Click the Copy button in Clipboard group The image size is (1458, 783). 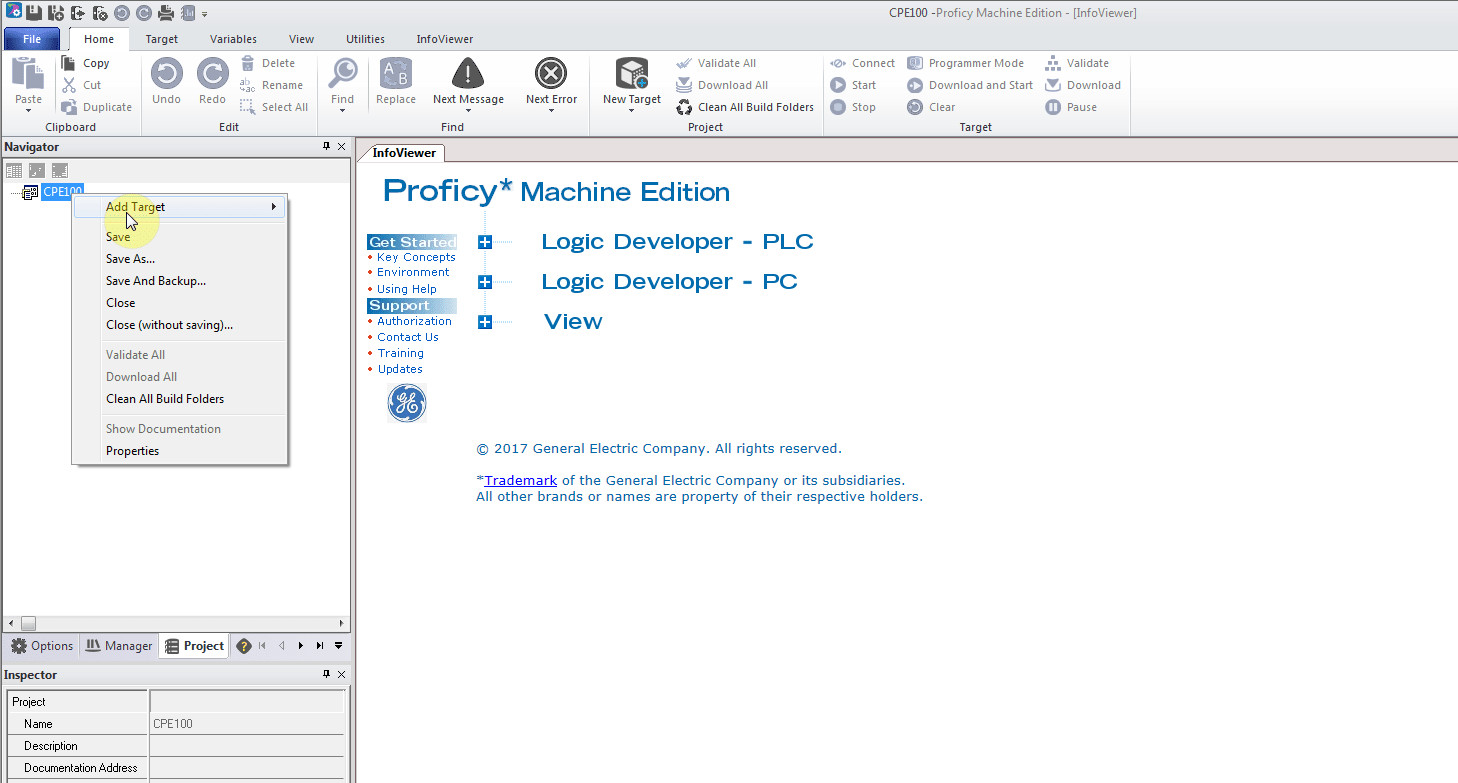coord(86,63)
